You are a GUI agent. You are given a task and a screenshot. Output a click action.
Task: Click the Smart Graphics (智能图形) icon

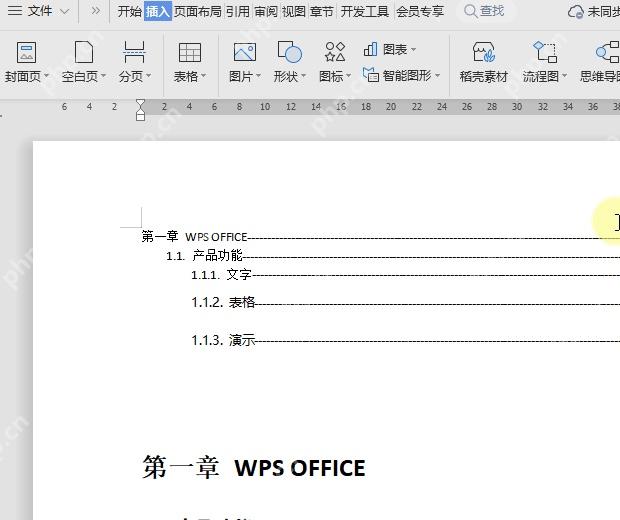371,74
